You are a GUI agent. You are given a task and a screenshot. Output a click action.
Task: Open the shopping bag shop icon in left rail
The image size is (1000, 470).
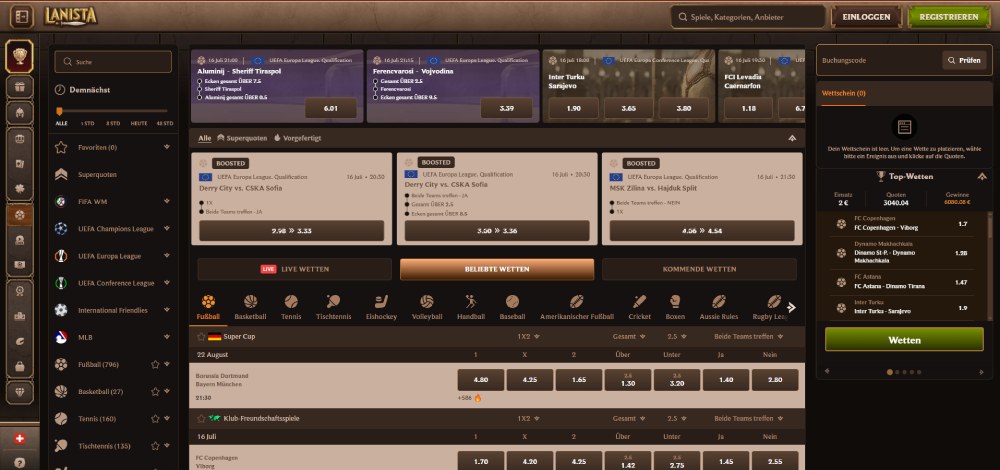click(x=19, y=366)
